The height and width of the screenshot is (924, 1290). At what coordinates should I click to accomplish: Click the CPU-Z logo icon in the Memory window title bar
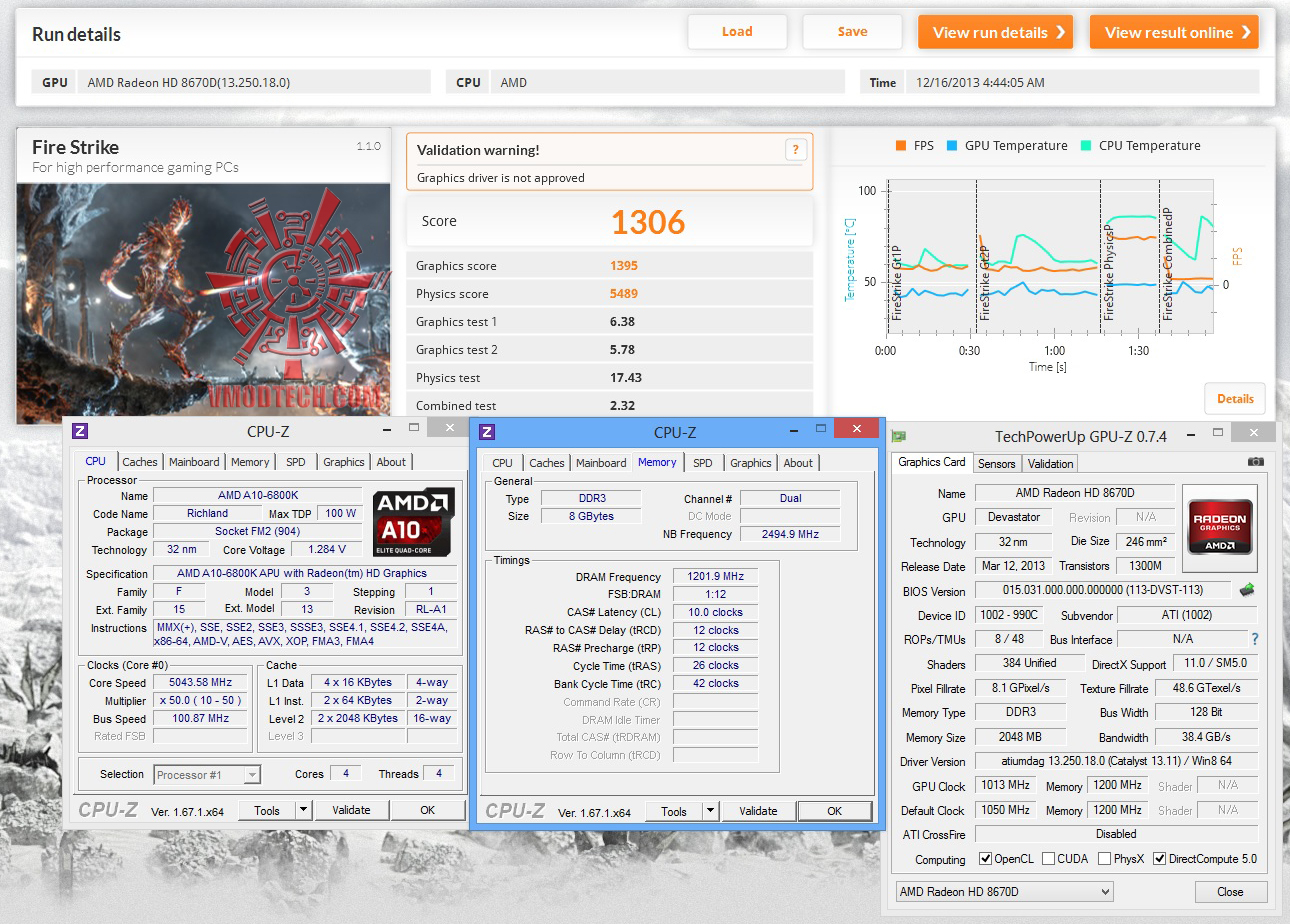[487, 432]
